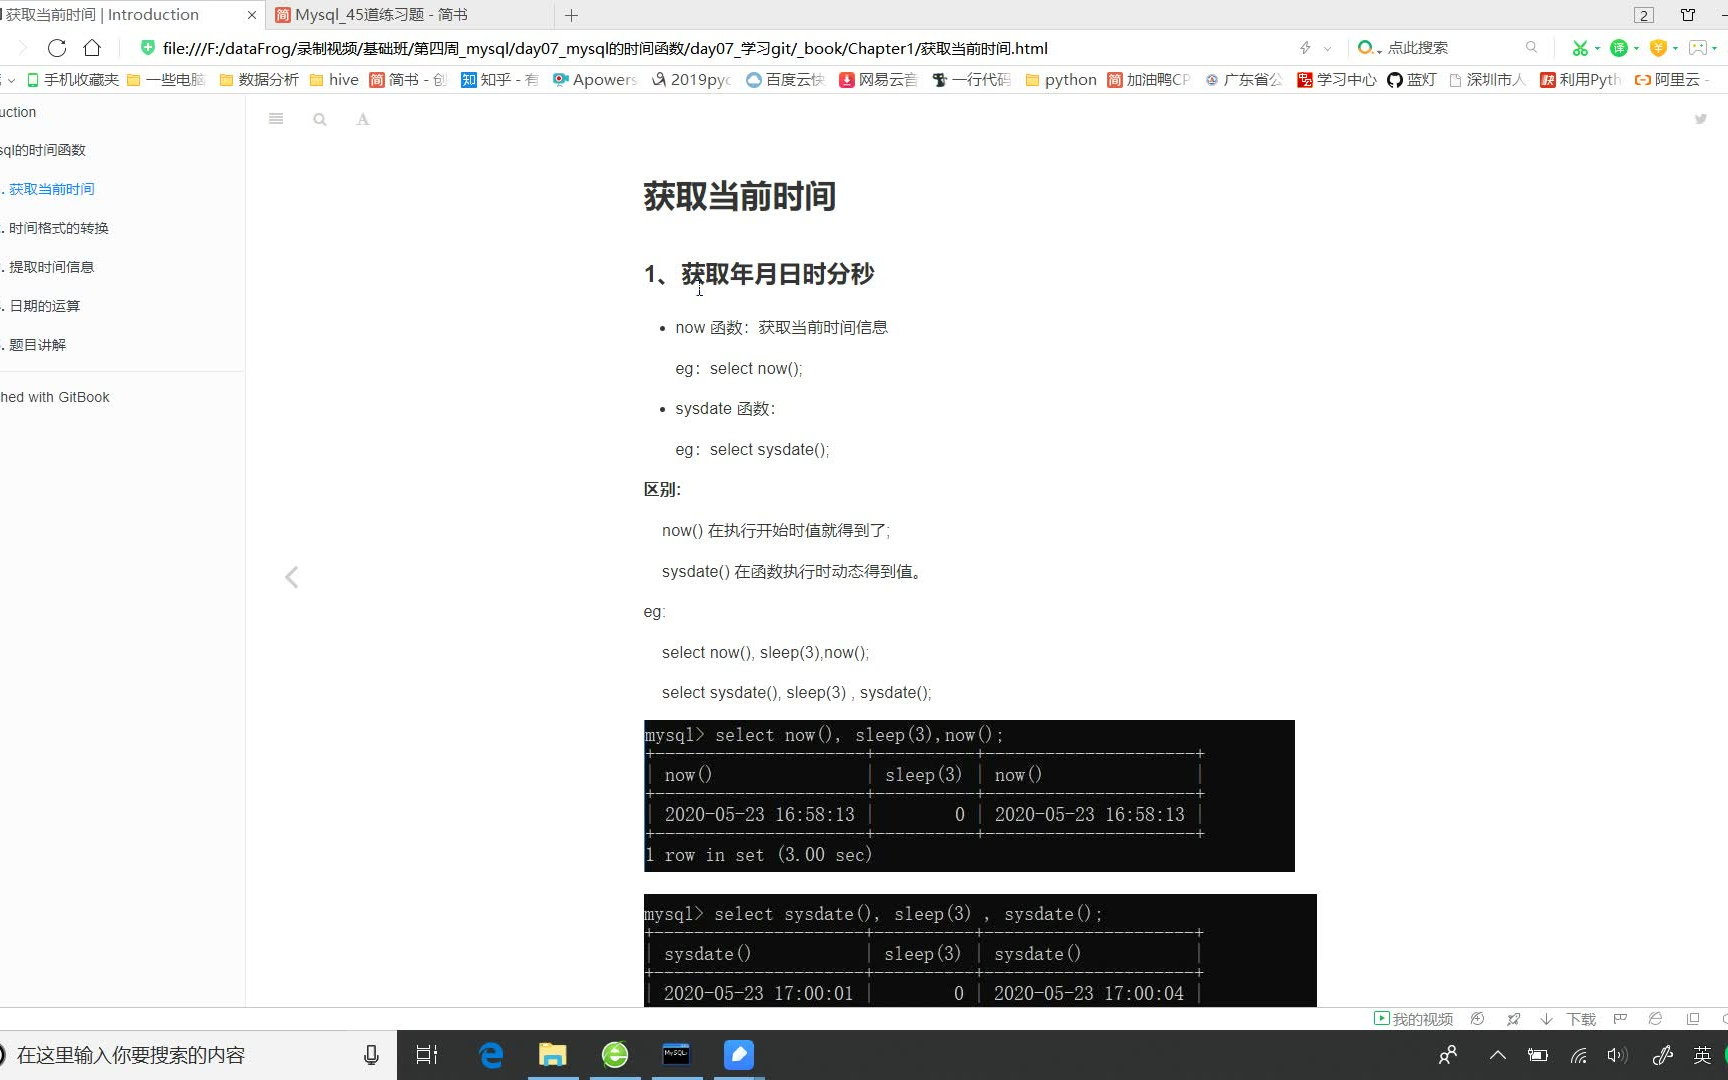Click the green translate 译 icon
1728x1080 pixels.
coord(1618,48)
